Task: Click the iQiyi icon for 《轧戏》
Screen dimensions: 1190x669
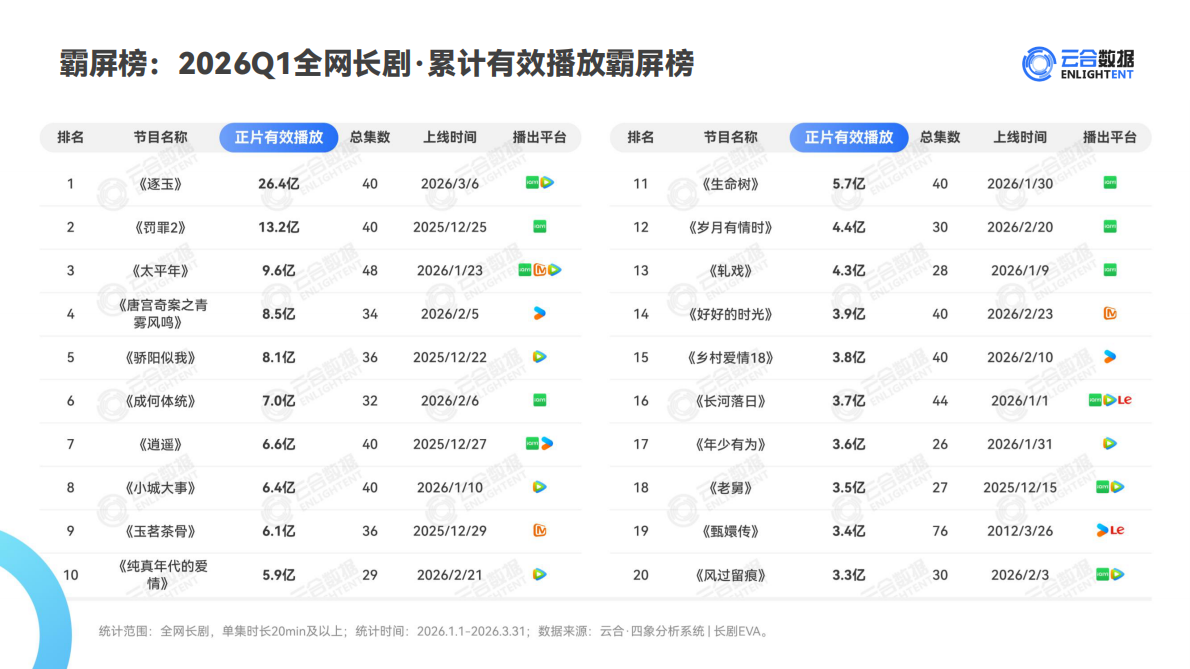Action: [x=1110, y=270]
